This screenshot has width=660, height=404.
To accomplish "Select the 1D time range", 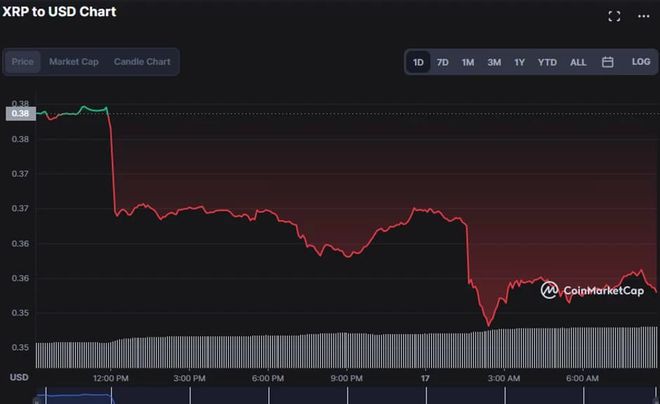I will (418, 62).
